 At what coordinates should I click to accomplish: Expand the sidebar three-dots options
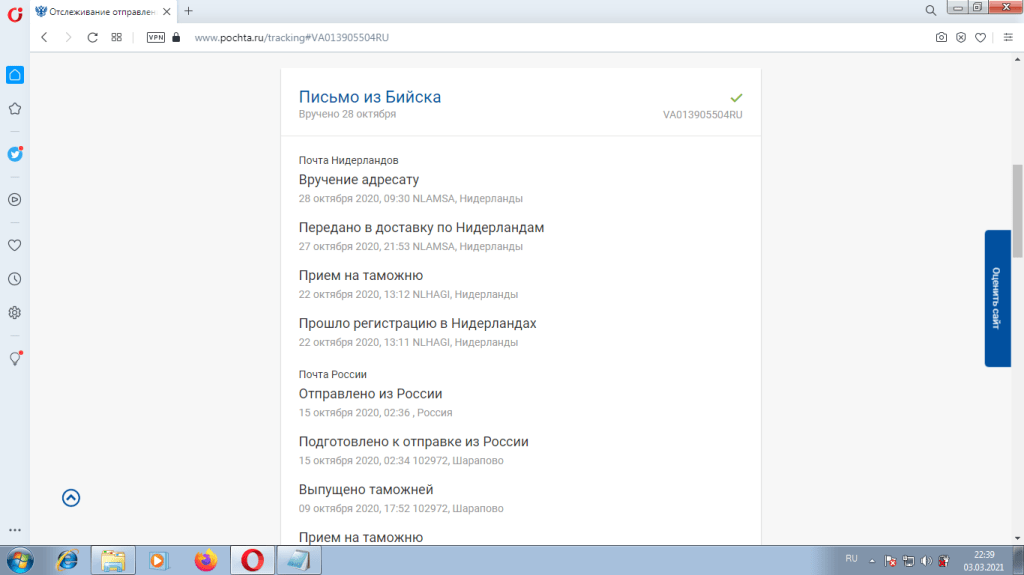pyautogui.click(x=15, y=530)
